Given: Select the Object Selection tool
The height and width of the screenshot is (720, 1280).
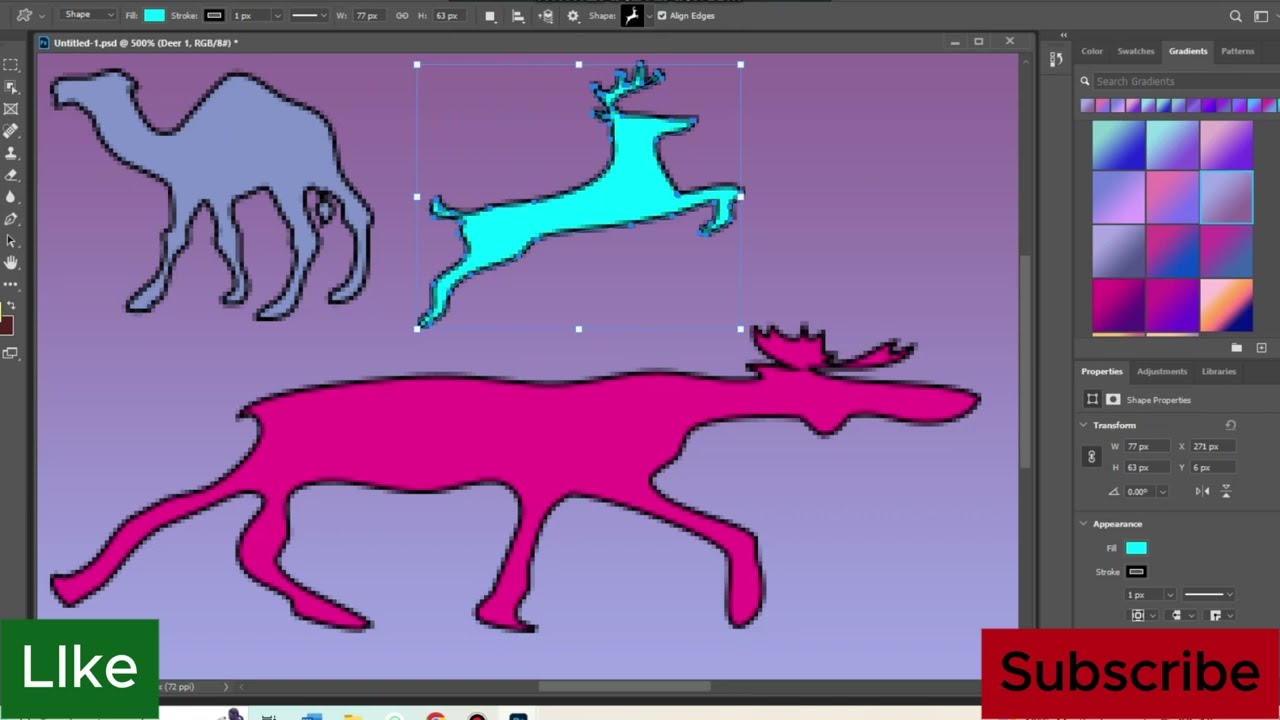Looking at the screenshot, I should 11,87.
